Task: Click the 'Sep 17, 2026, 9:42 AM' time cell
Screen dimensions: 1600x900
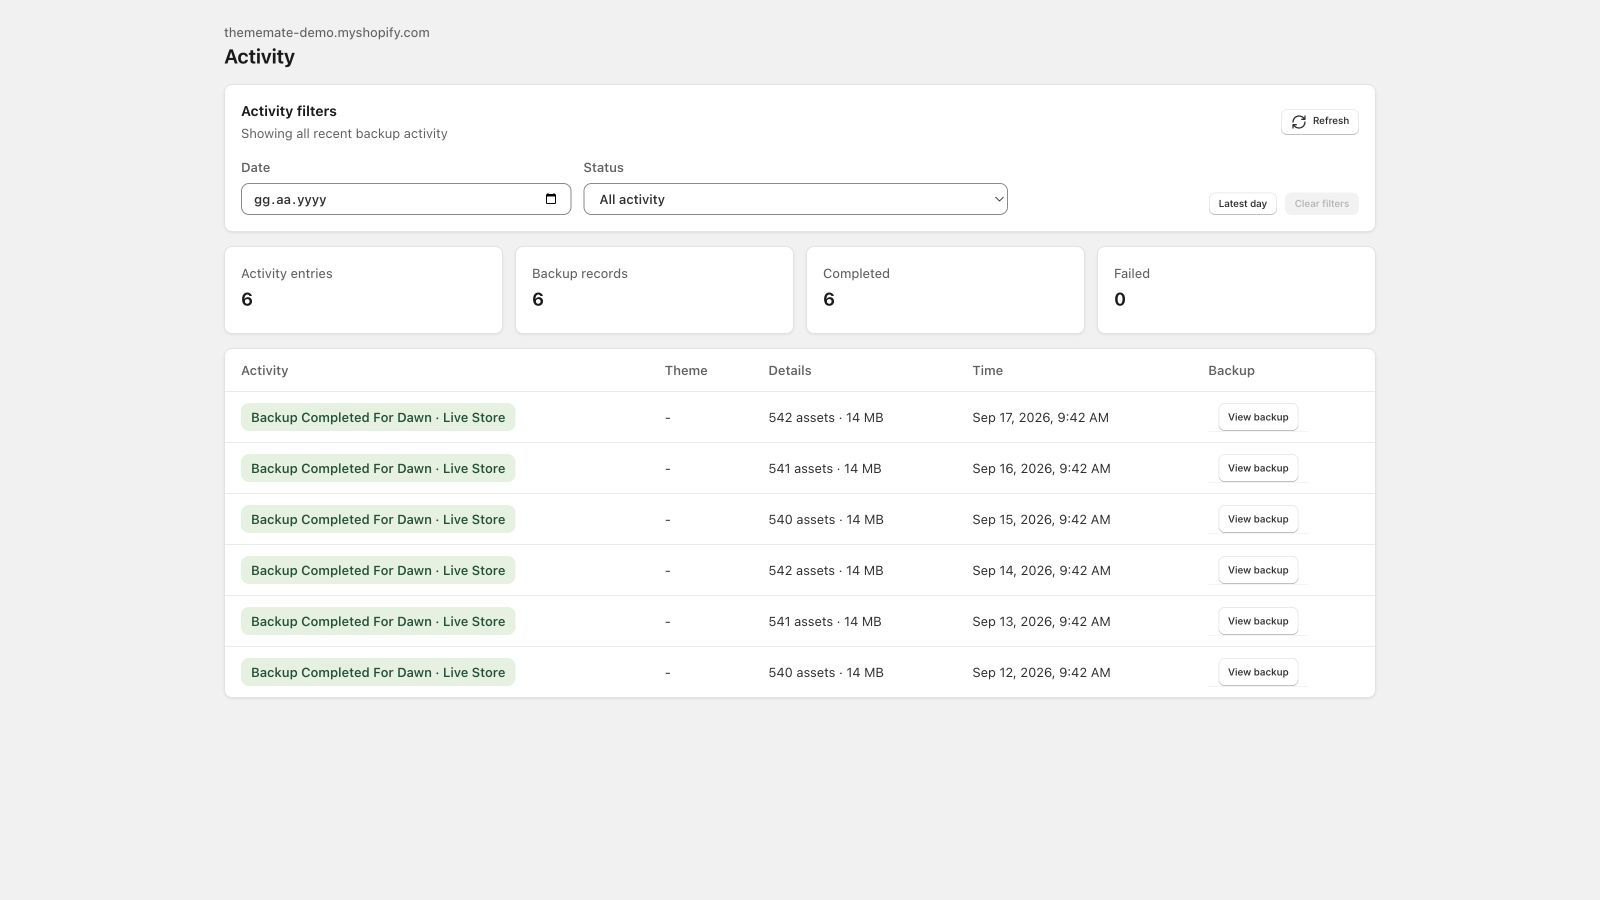Action: pos(1040,417)
